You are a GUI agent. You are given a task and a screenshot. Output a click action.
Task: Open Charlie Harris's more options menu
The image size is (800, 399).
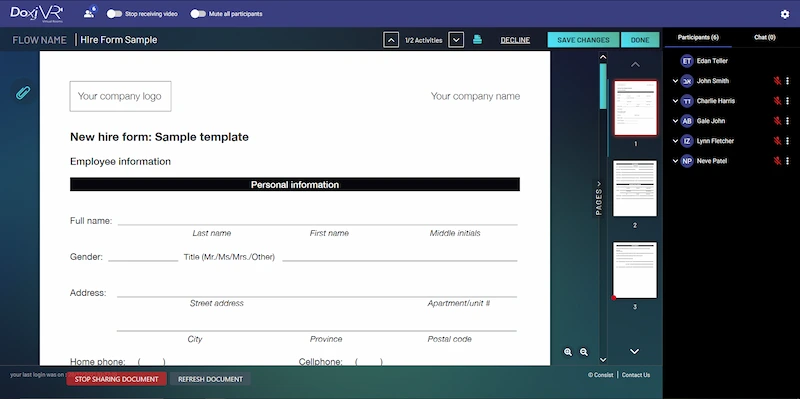click(x=788, y=101)
